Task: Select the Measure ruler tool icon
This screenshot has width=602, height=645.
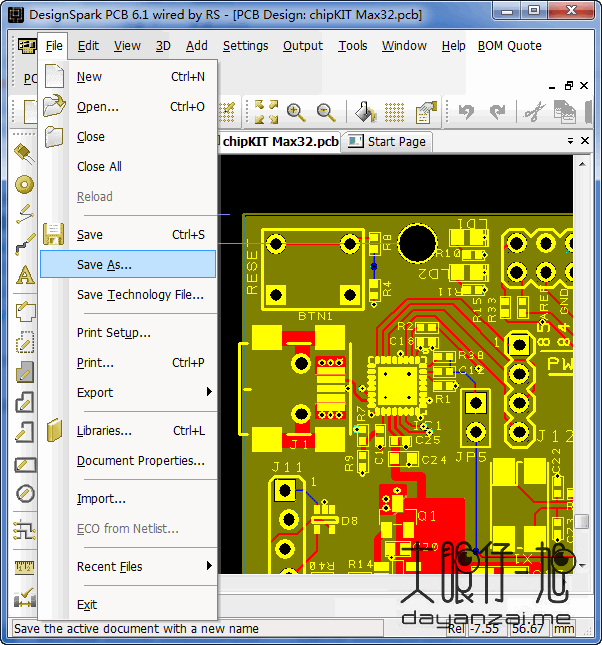Action: 25,568
